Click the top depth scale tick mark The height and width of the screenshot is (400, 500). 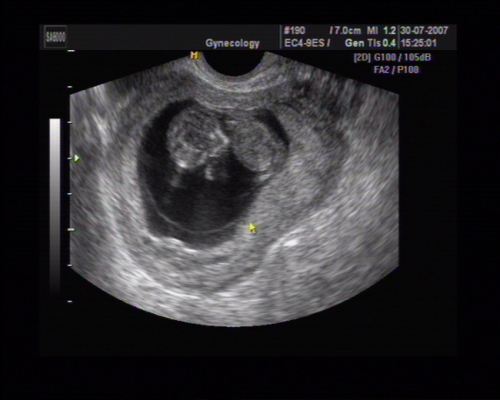(71, 51)
